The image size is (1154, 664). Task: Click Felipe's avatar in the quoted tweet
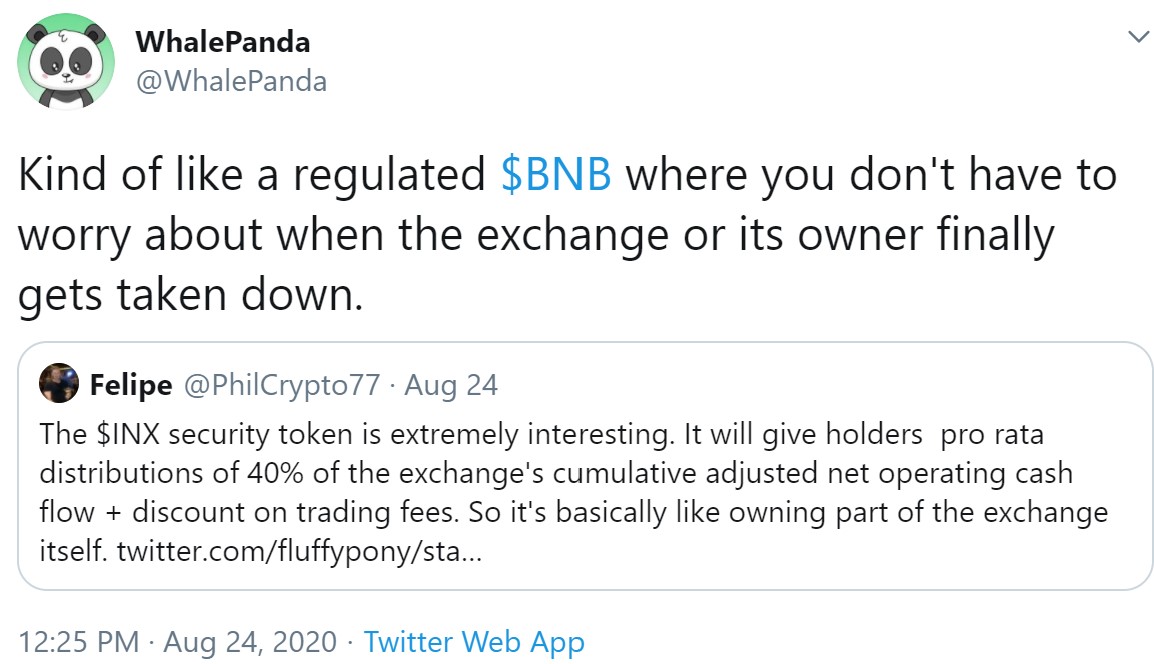60,383
